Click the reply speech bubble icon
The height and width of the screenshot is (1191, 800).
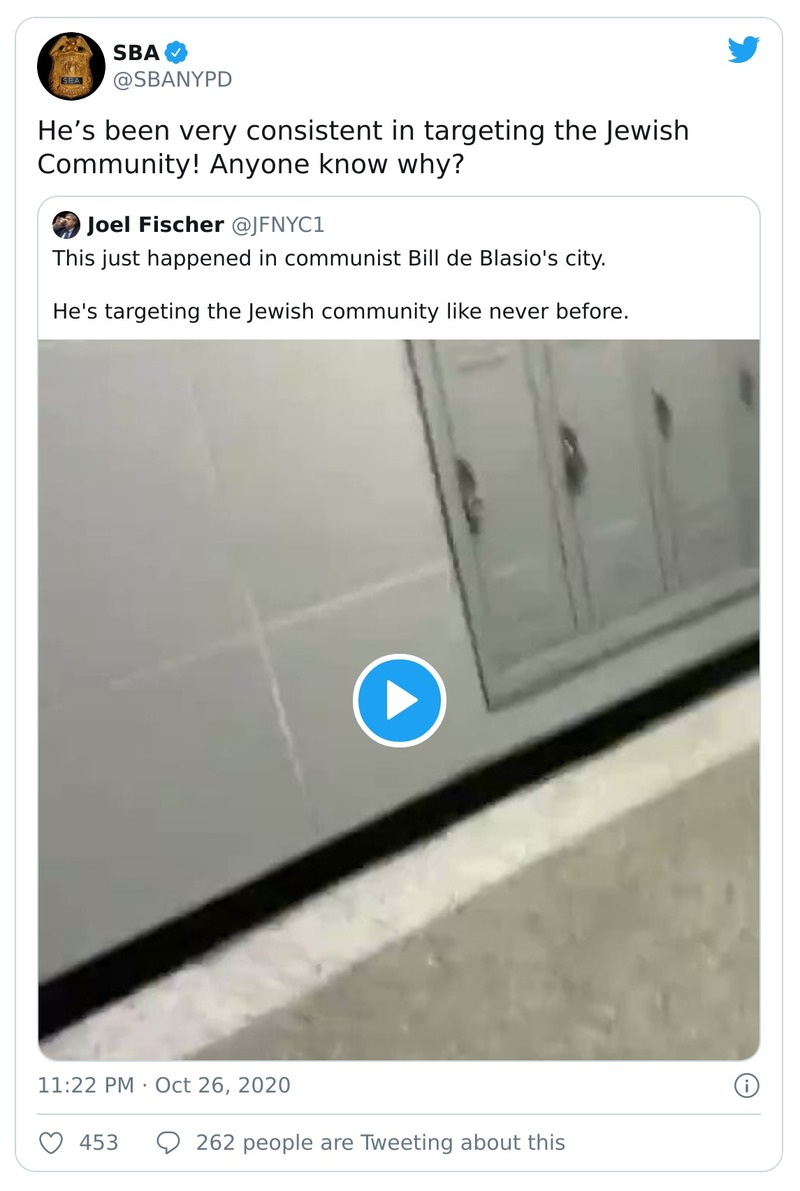168,1143
